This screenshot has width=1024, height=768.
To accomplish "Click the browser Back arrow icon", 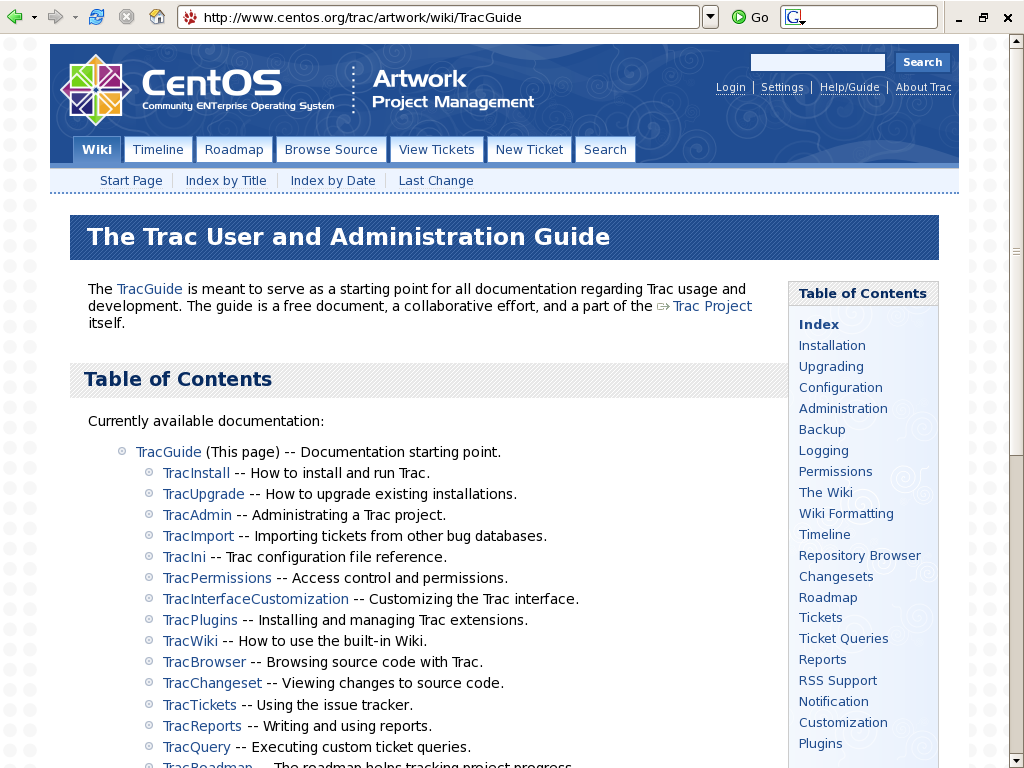I will (14, 17).
